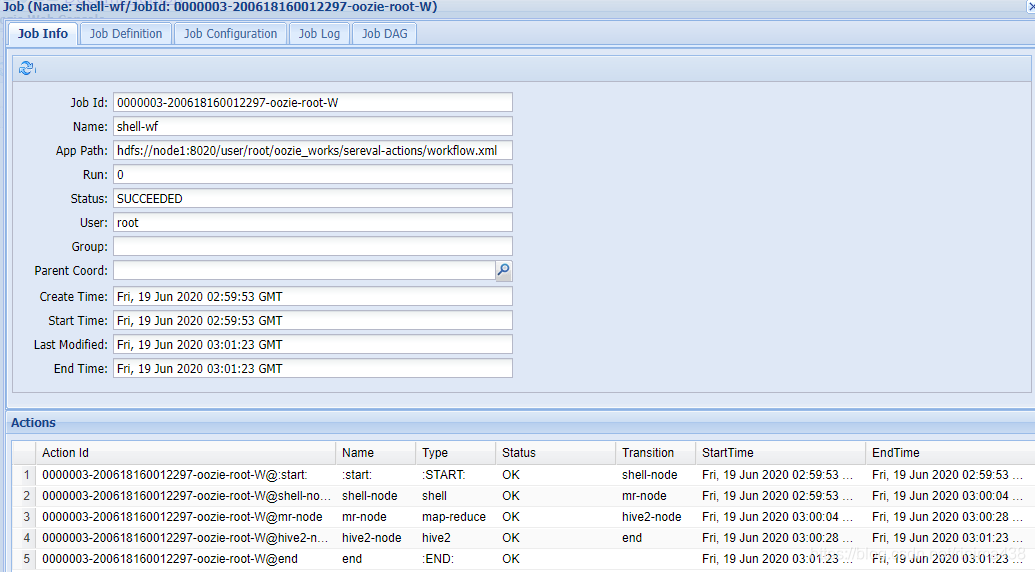Sort by the Name column header

(376, 453)
